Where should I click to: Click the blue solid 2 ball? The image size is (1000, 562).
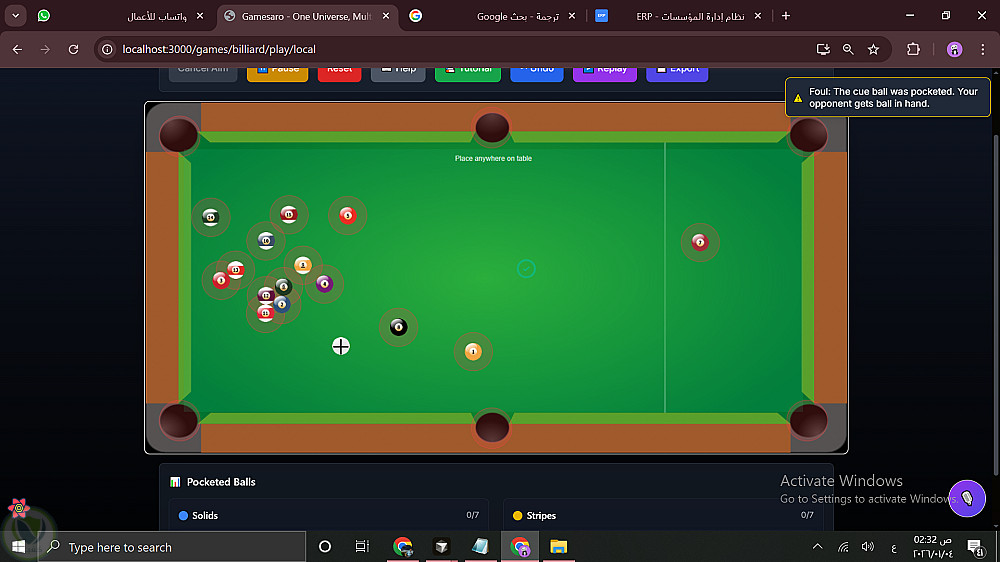point(282,304)
